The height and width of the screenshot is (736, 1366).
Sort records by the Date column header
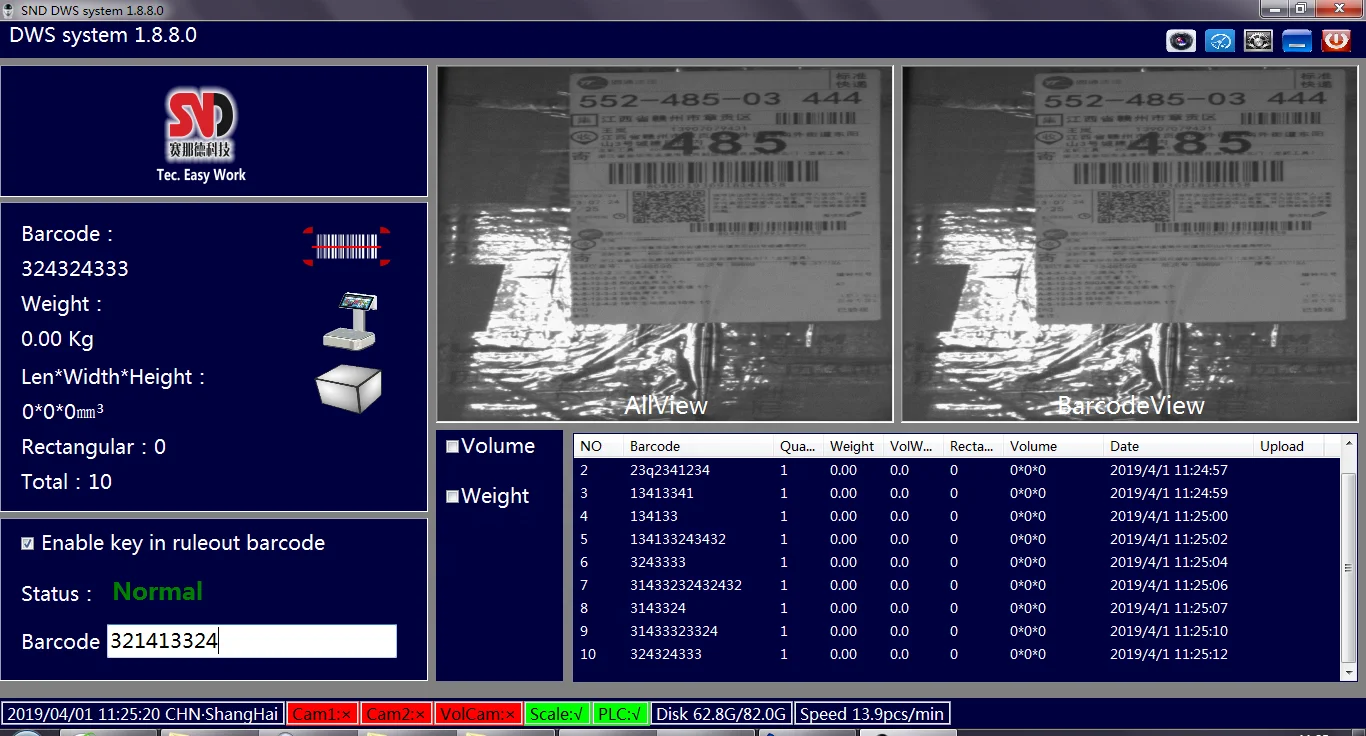tap(1177, 447)
